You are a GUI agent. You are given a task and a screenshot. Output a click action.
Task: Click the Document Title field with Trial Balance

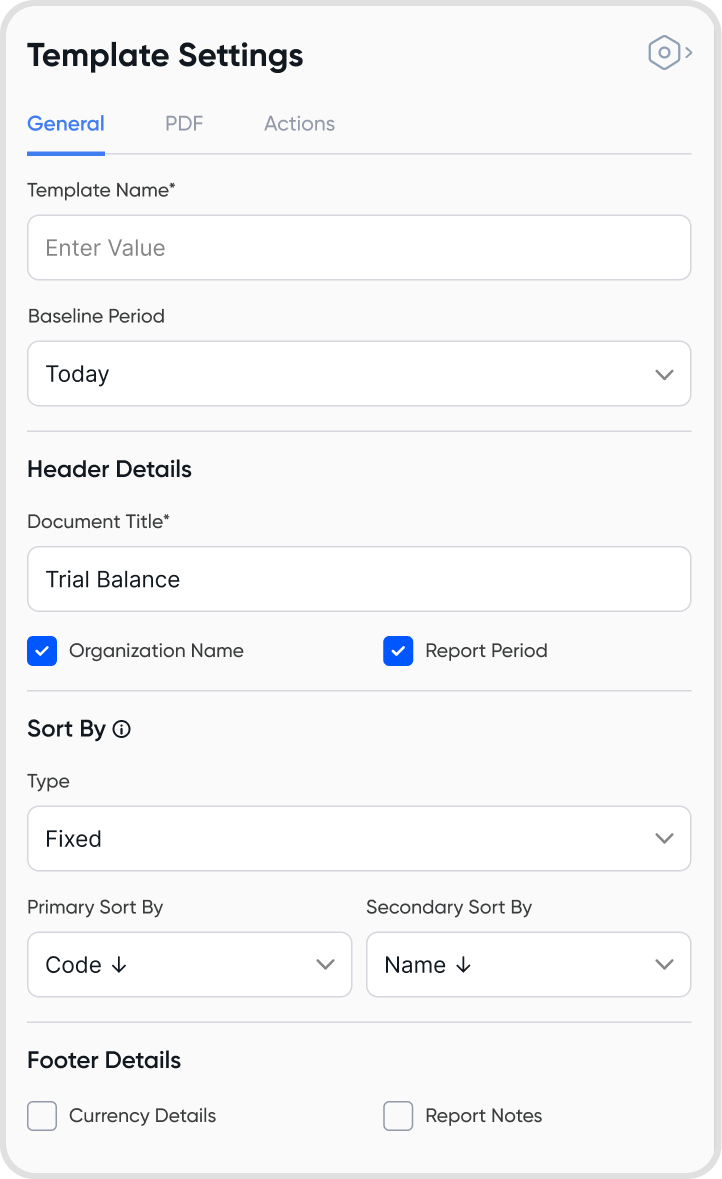point(358,579)
